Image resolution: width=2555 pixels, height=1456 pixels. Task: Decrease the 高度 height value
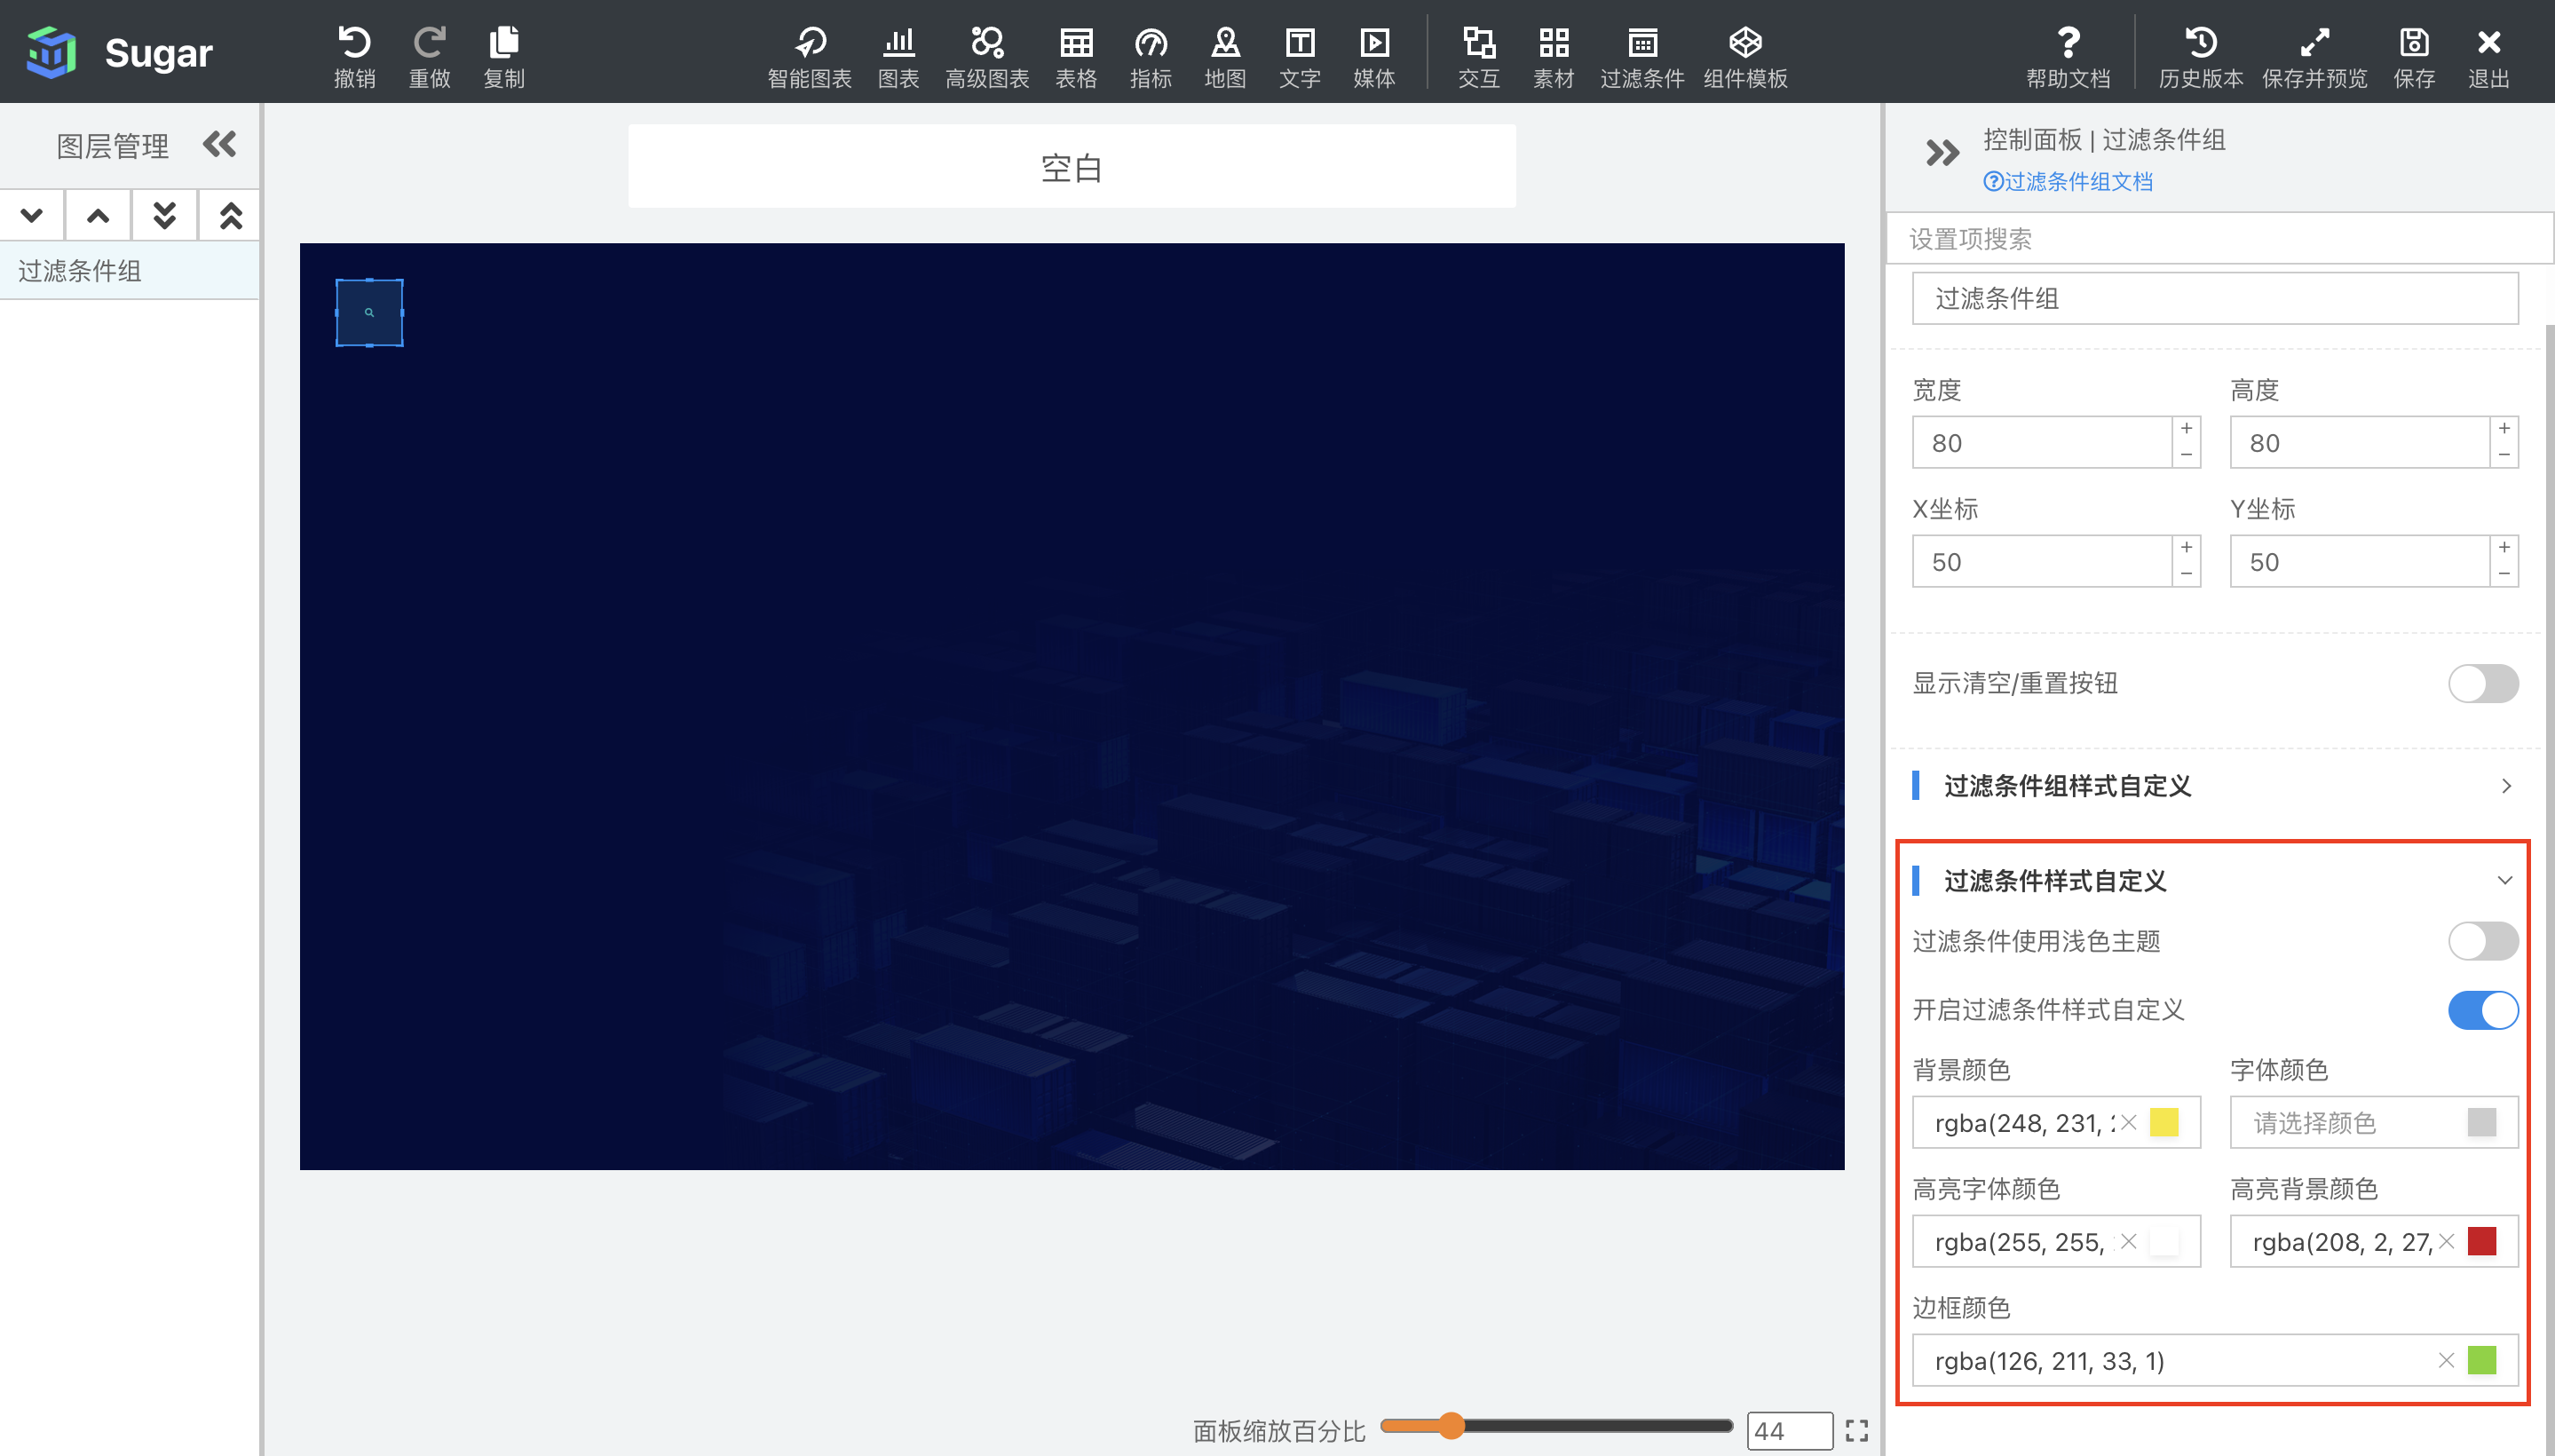2504,455
